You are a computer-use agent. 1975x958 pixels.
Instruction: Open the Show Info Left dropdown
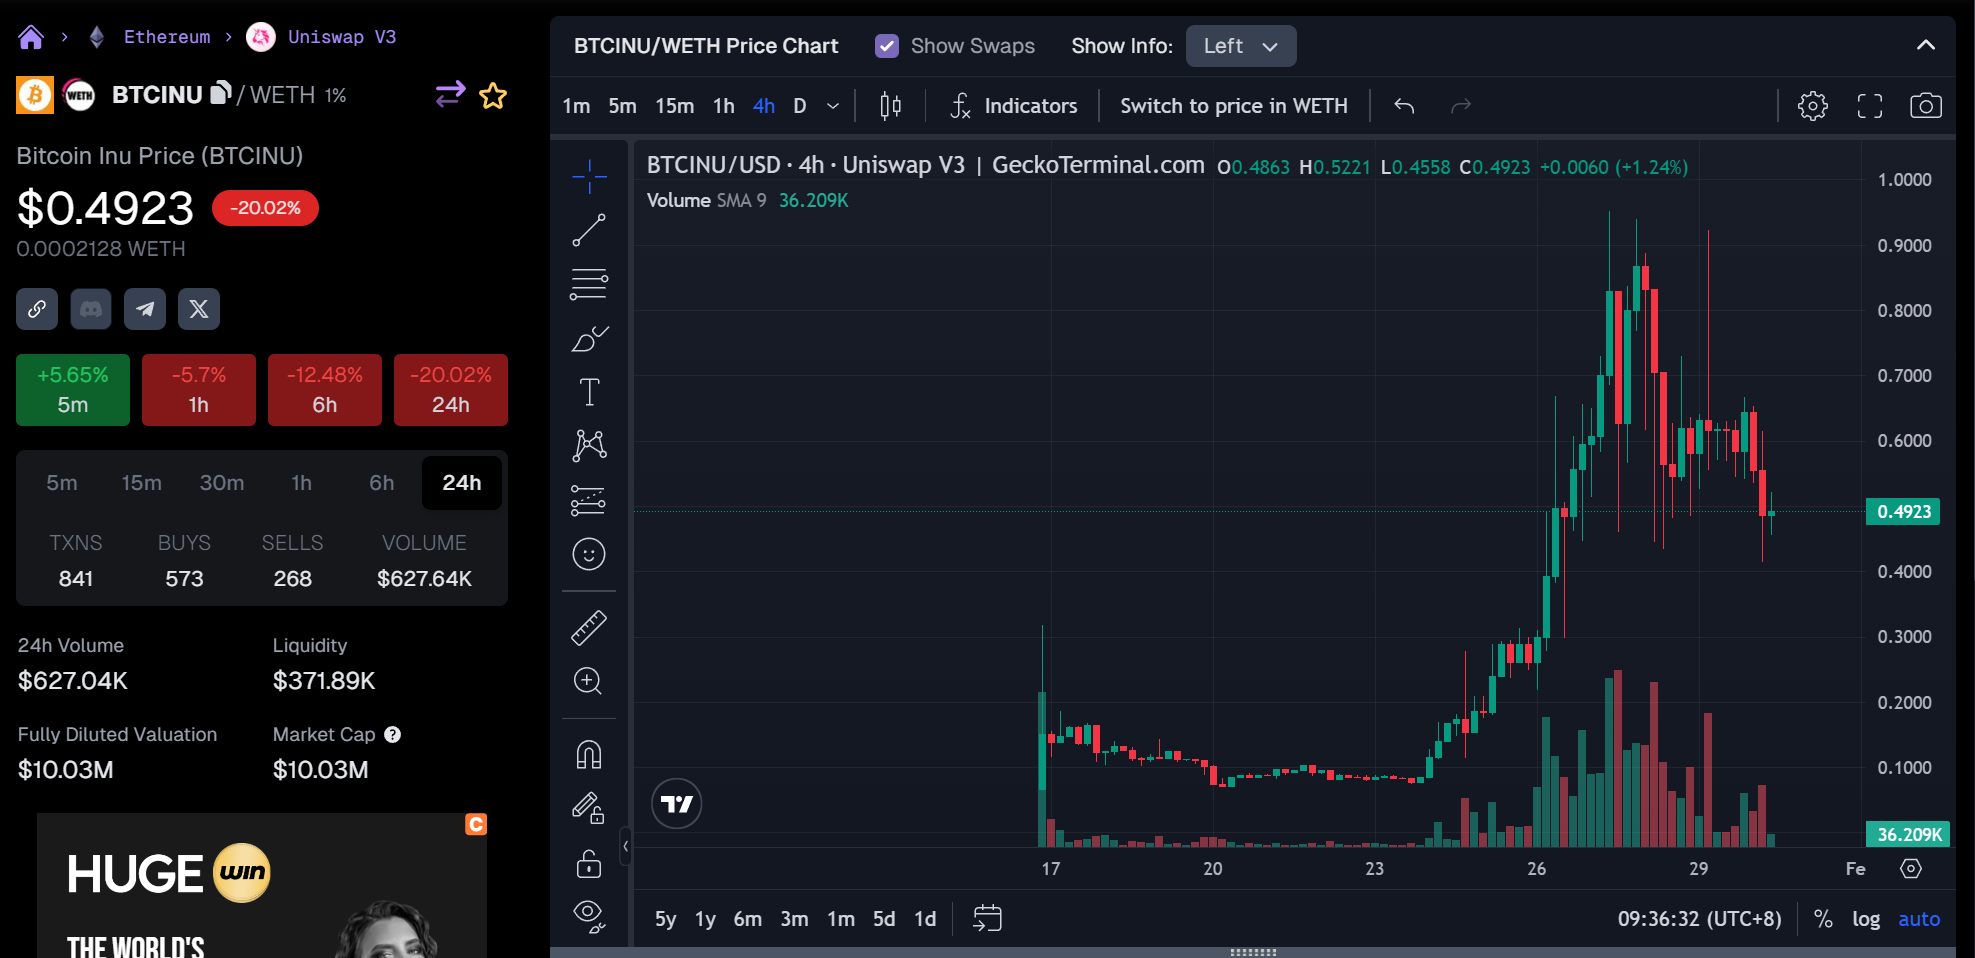[1241, 46]
